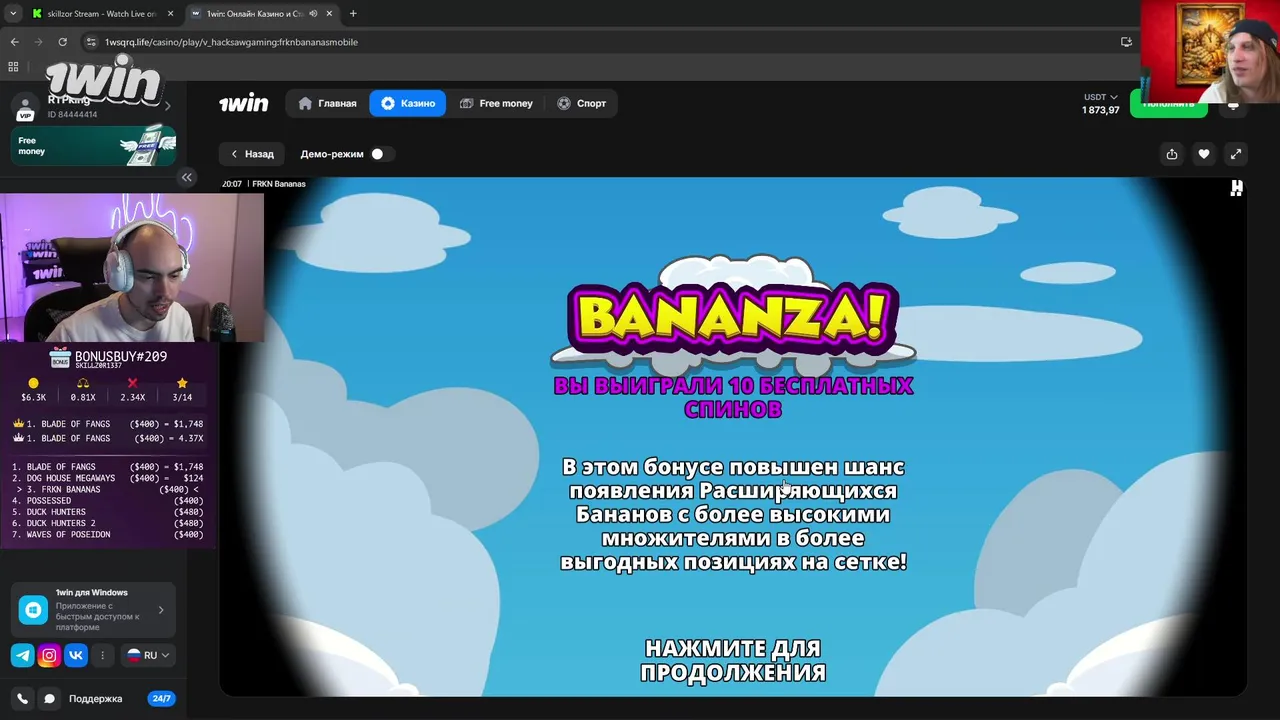The width and height of the screenshot is (1280, 720).
Task: Open the RU language dropdown
Action: pos(148,656)
